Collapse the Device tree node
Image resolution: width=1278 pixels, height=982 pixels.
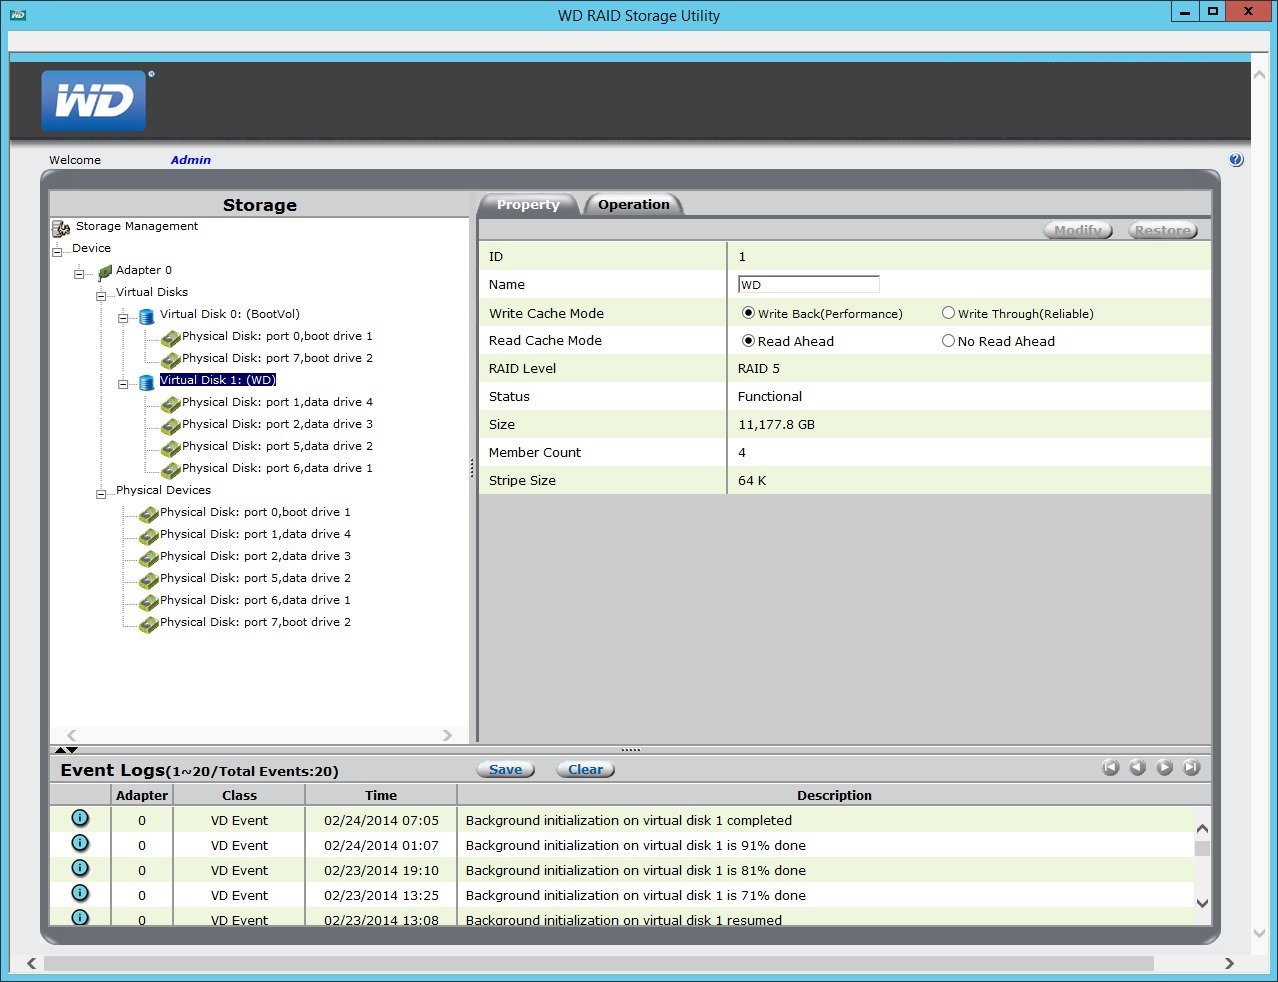pyautogui.click(x=57, y=251)
